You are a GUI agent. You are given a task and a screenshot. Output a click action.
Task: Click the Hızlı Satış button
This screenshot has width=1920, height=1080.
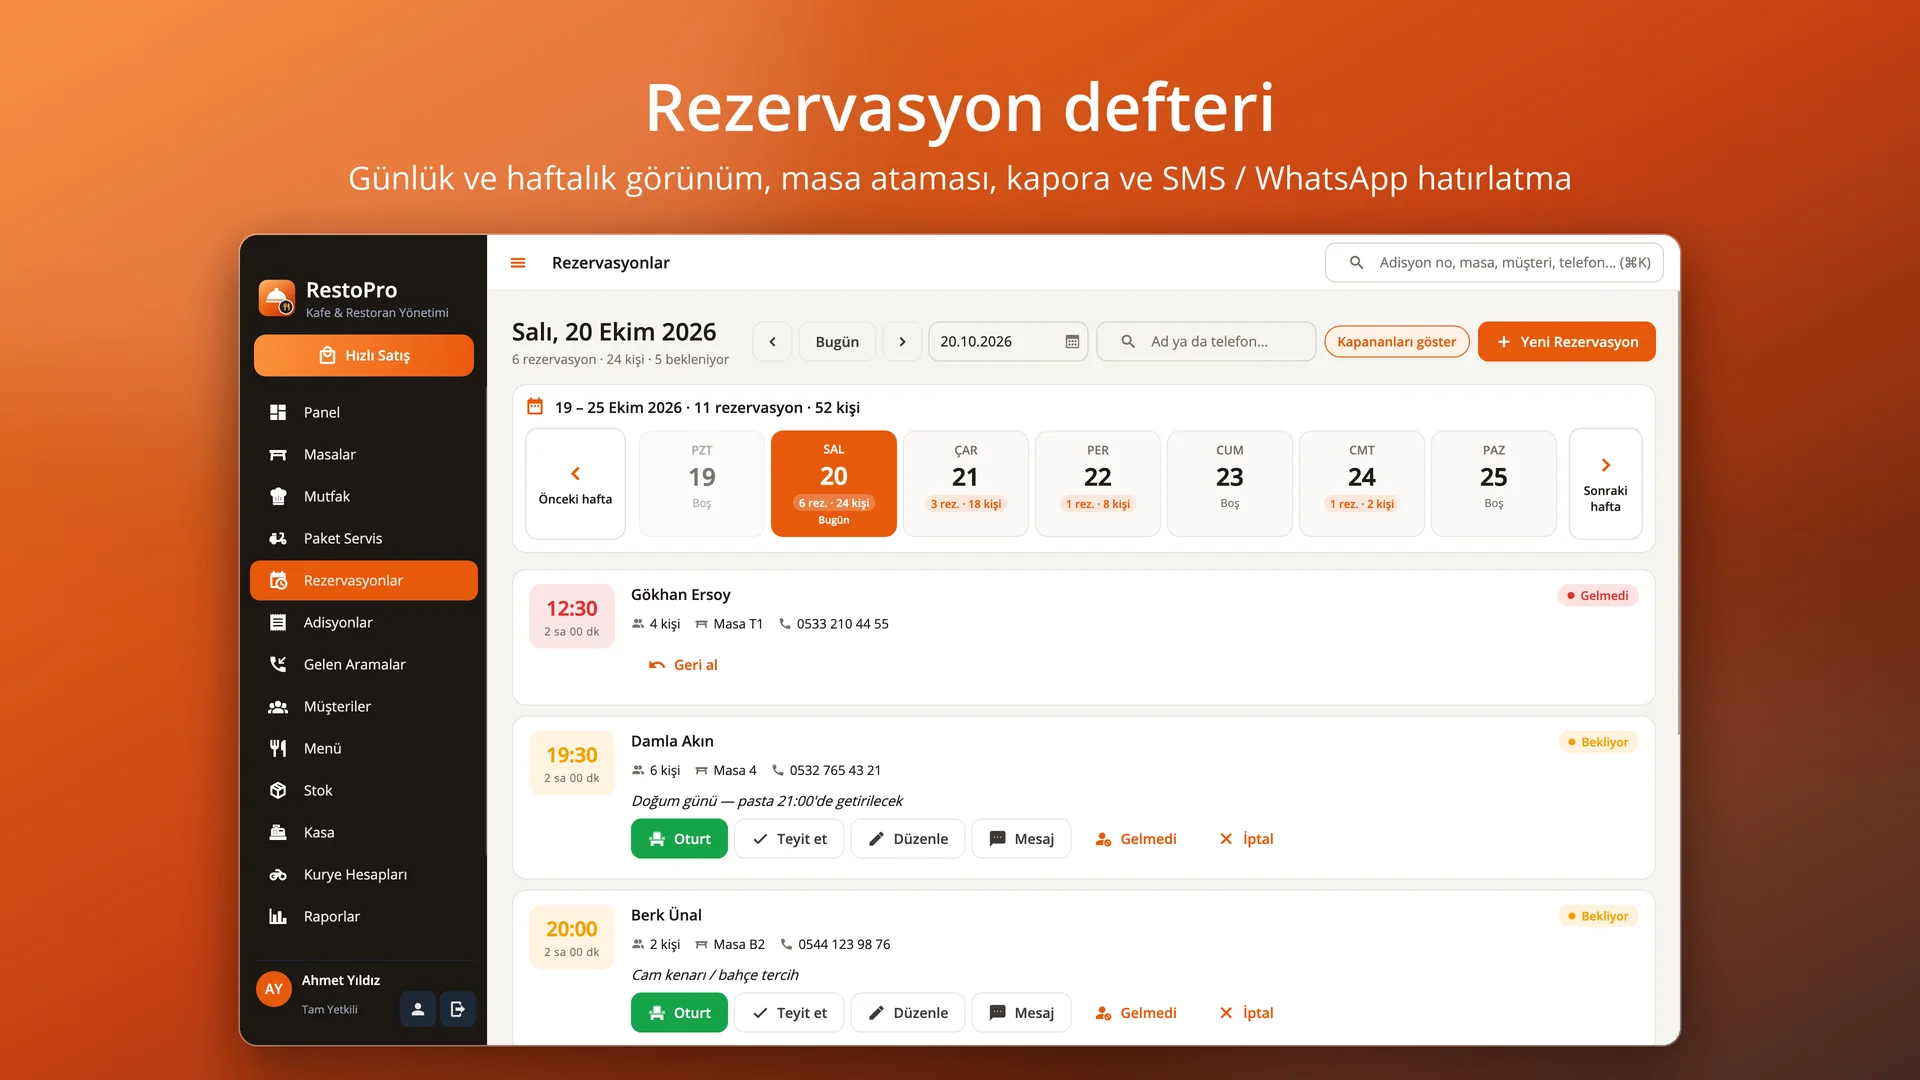(x=364, y=356)
